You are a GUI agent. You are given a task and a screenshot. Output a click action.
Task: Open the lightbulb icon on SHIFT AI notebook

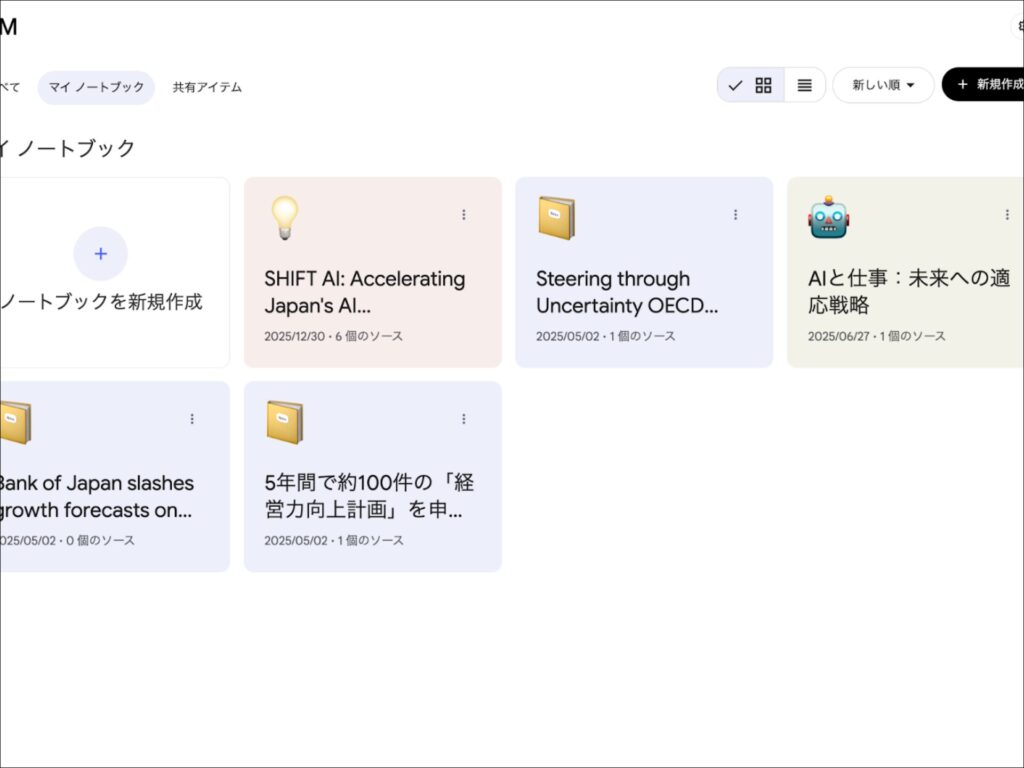pos(283,217)
